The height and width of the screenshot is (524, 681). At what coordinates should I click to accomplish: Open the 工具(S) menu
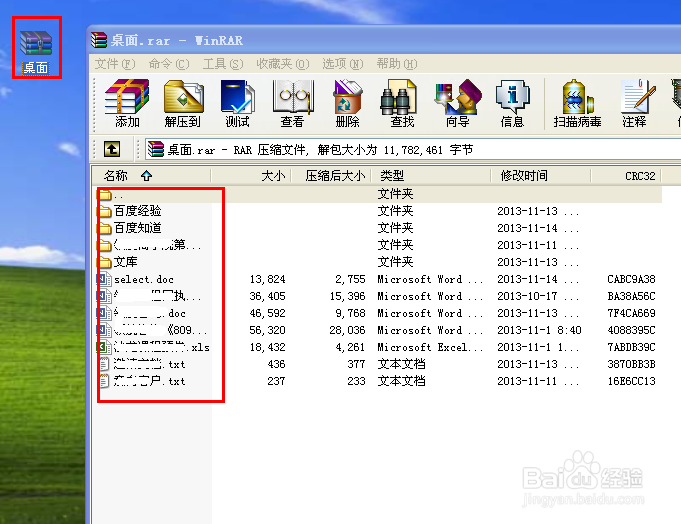223,64
